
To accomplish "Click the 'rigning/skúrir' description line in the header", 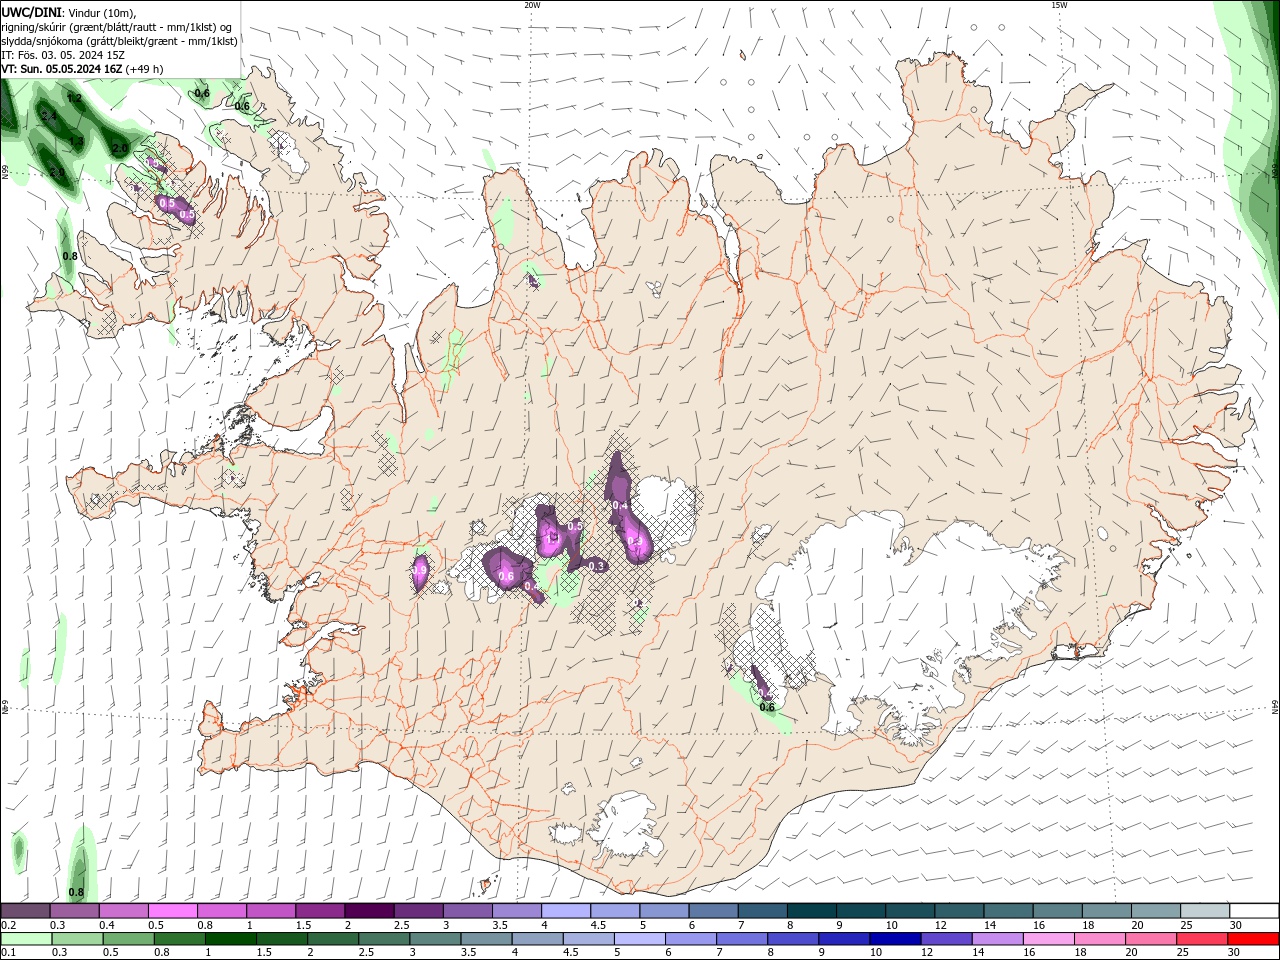I will [x=118, y=27].
